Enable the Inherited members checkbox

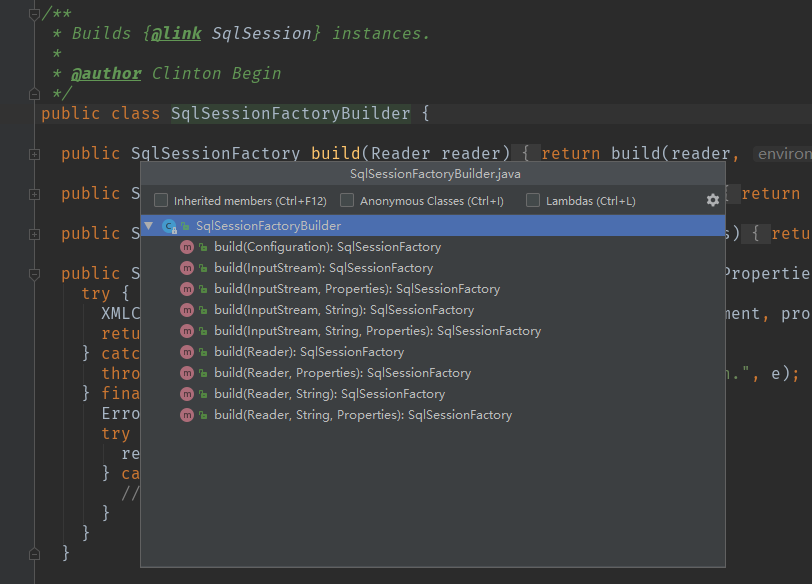click(x=161, y=200)
